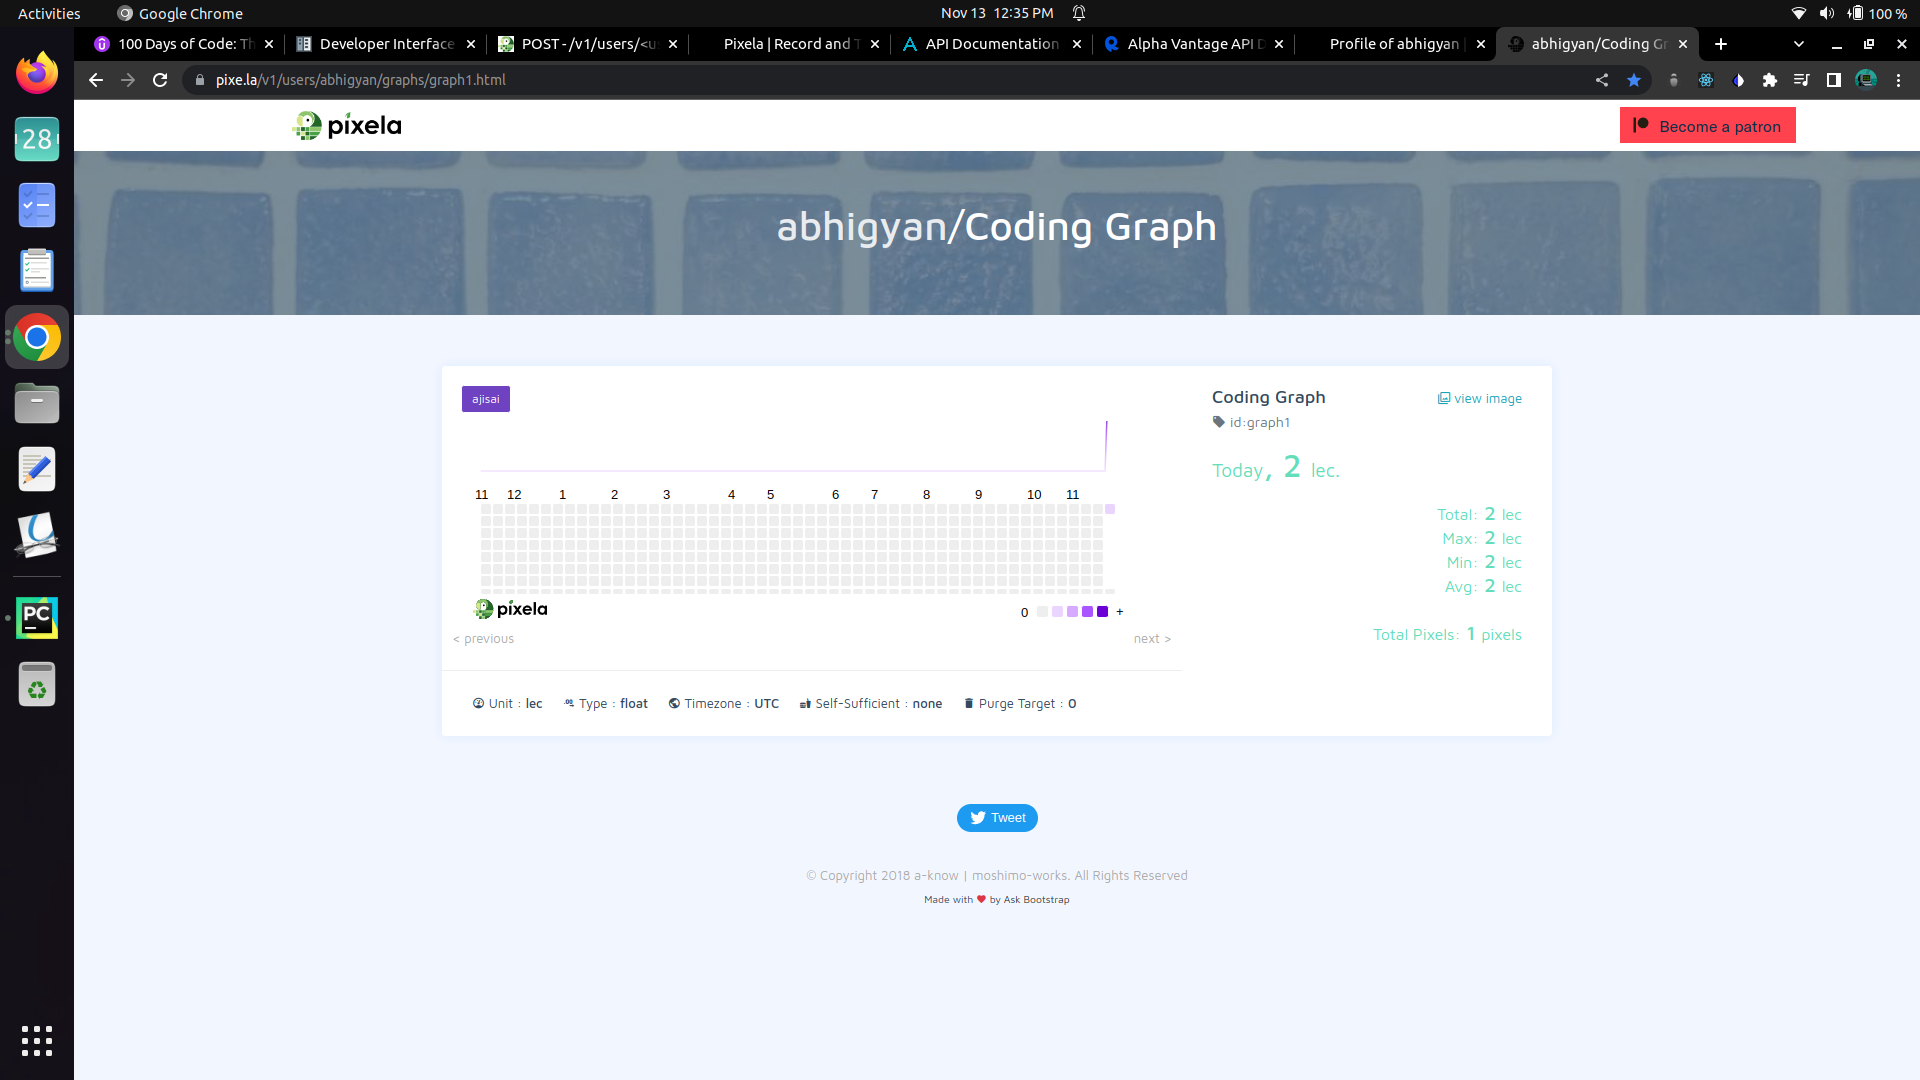Toggle the ajisai color theme badge

(485, 398)
